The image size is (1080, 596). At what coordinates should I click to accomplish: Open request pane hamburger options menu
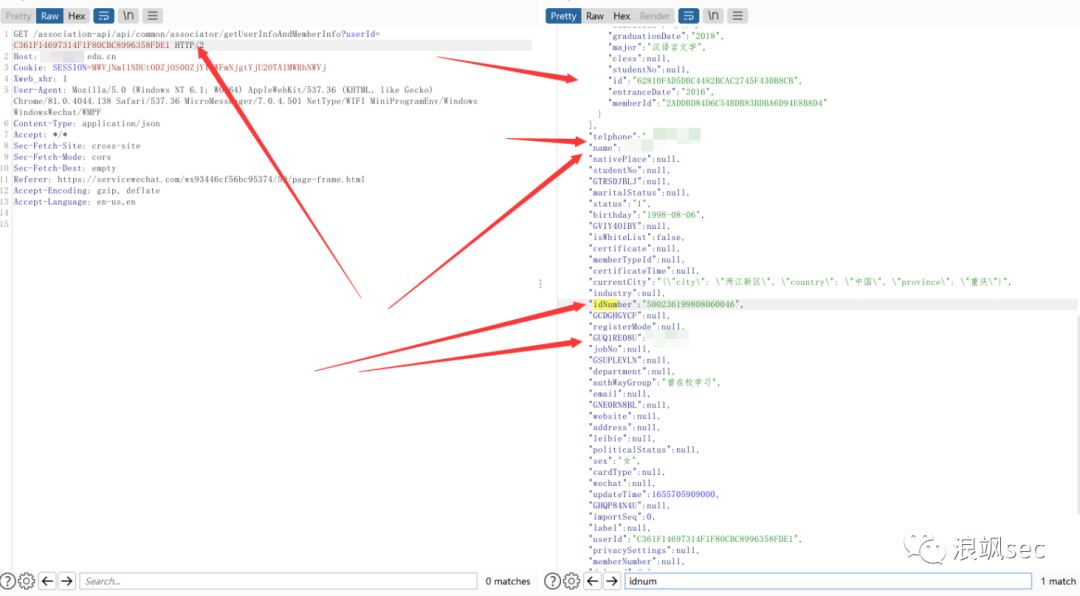pyautogui.click(x=152, y=15)
